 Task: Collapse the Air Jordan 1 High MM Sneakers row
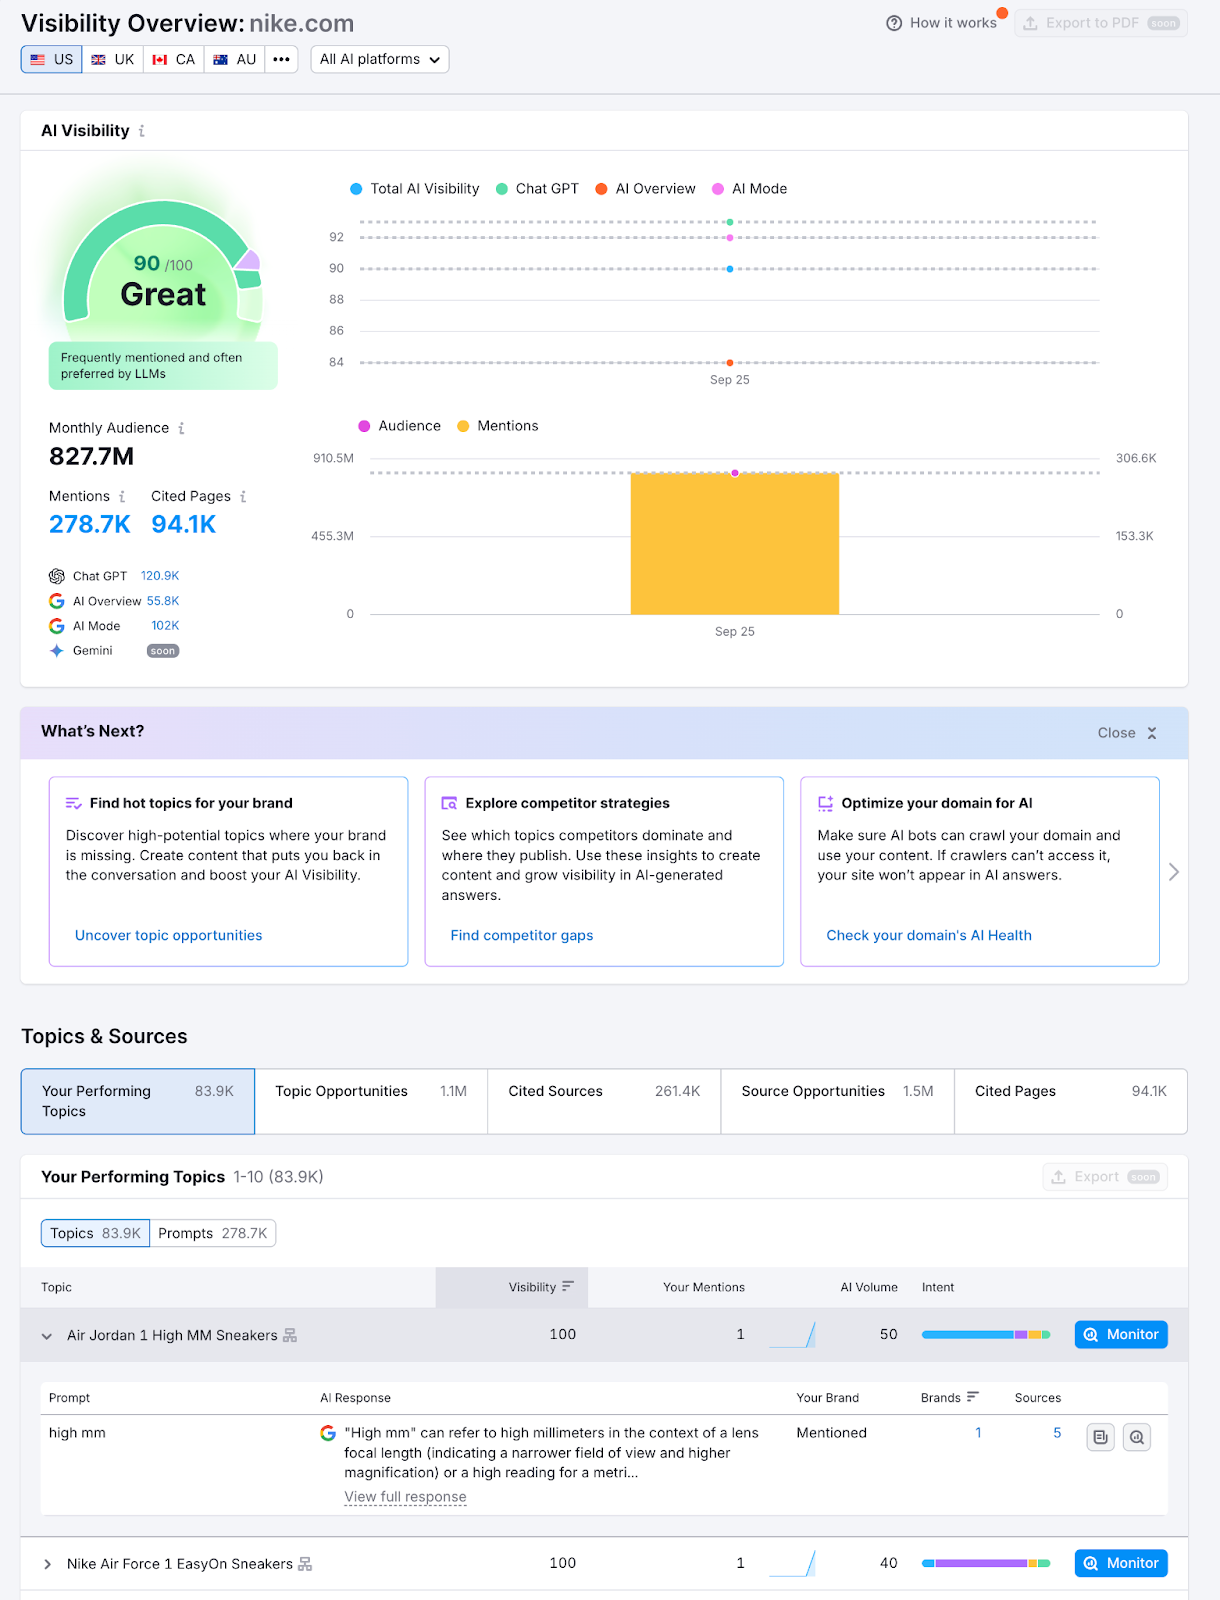point(47,1336)
